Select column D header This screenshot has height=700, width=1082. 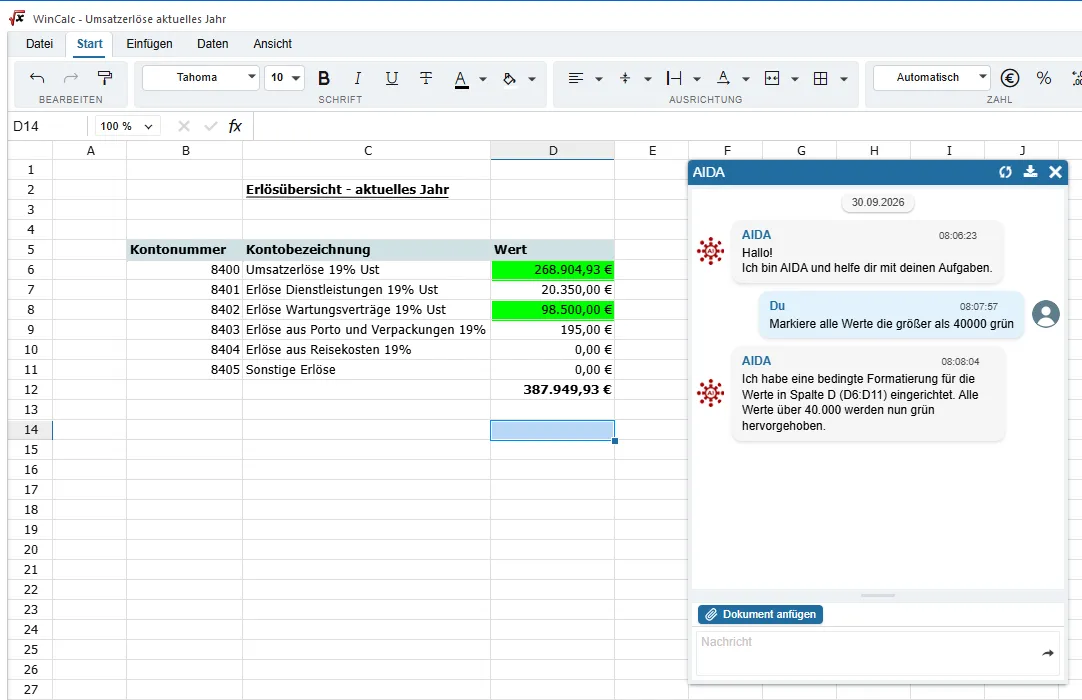(553, 150)
